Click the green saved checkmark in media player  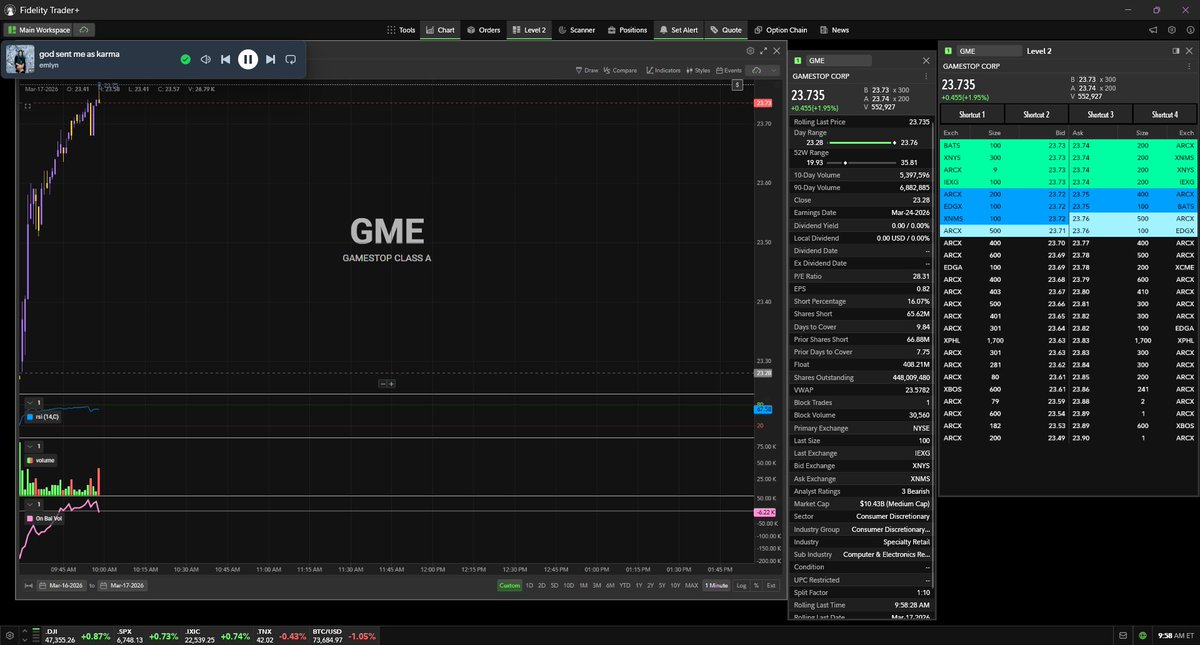(x=185, y=59)
